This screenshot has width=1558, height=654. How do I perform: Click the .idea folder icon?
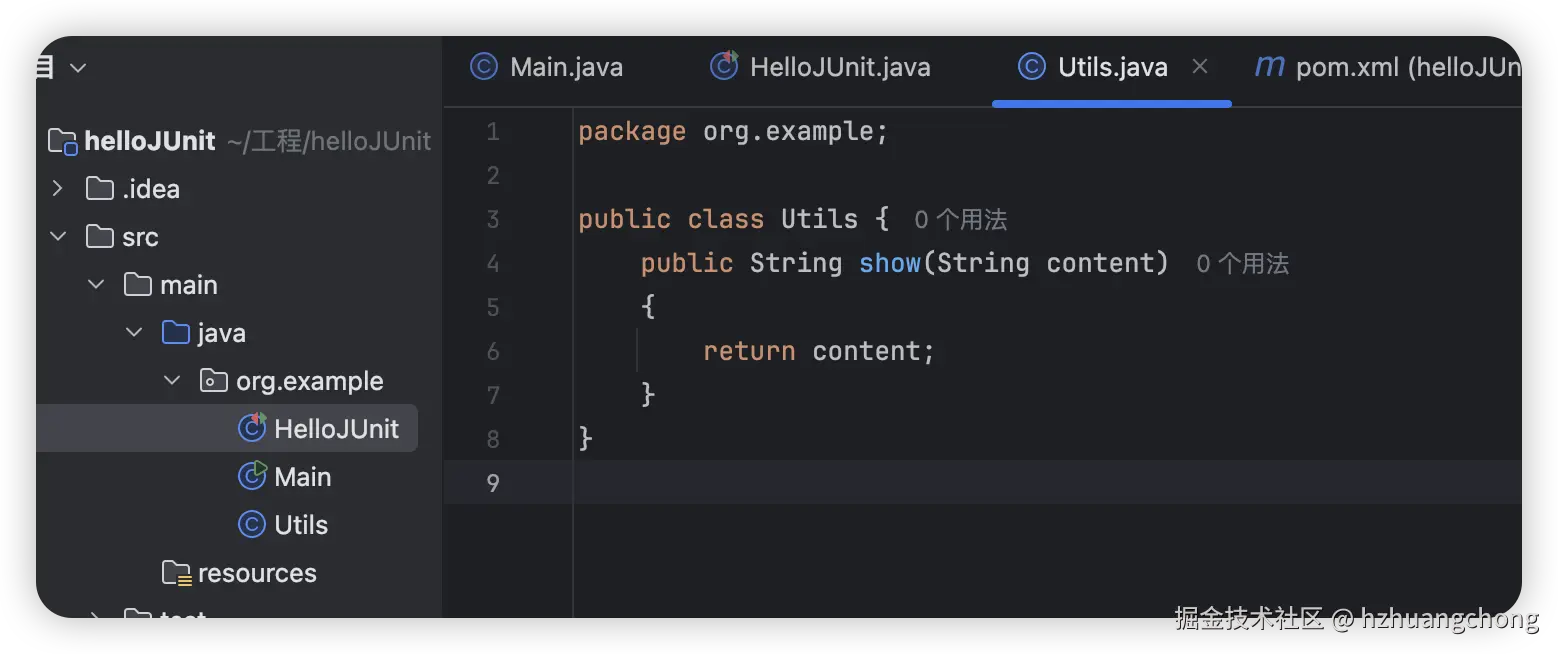coord(100,188)
